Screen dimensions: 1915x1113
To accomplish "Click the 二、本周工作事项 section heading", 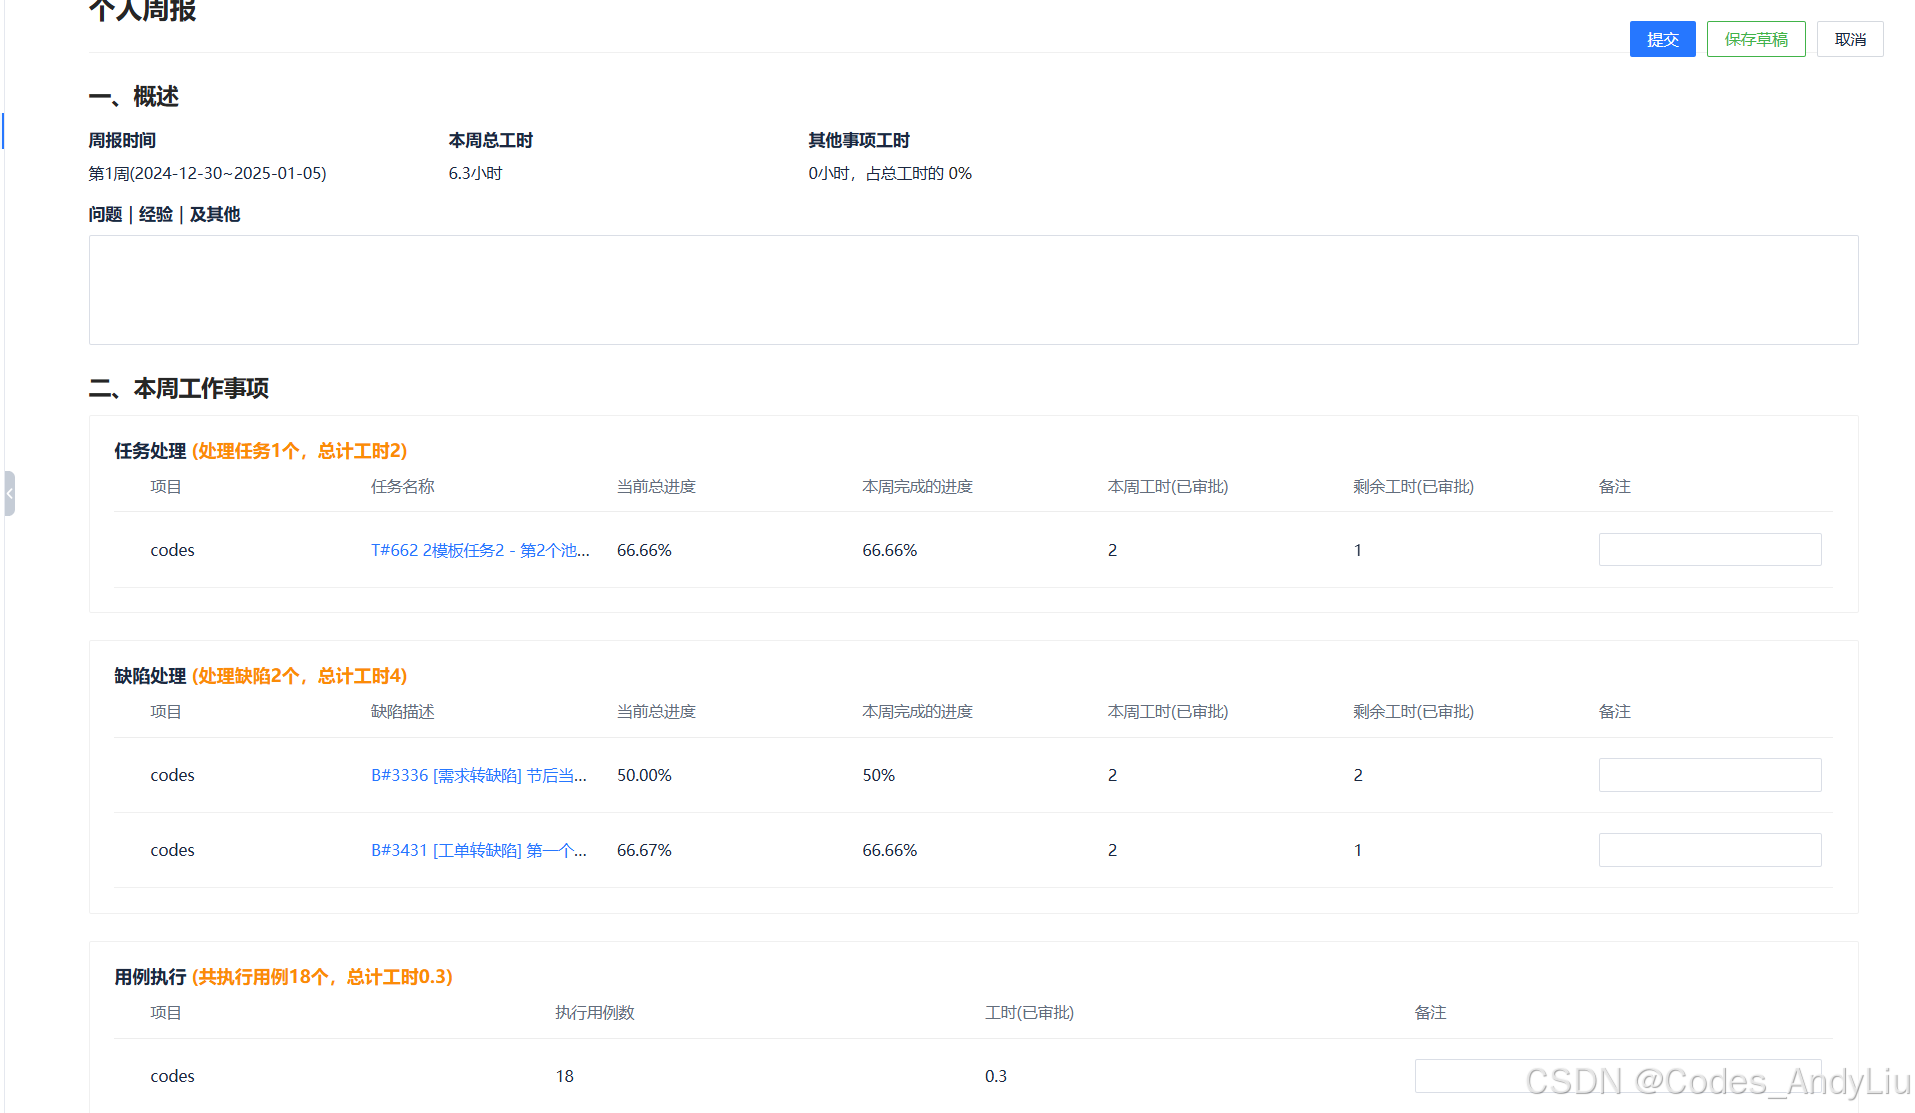I will [x=179, y=388].
